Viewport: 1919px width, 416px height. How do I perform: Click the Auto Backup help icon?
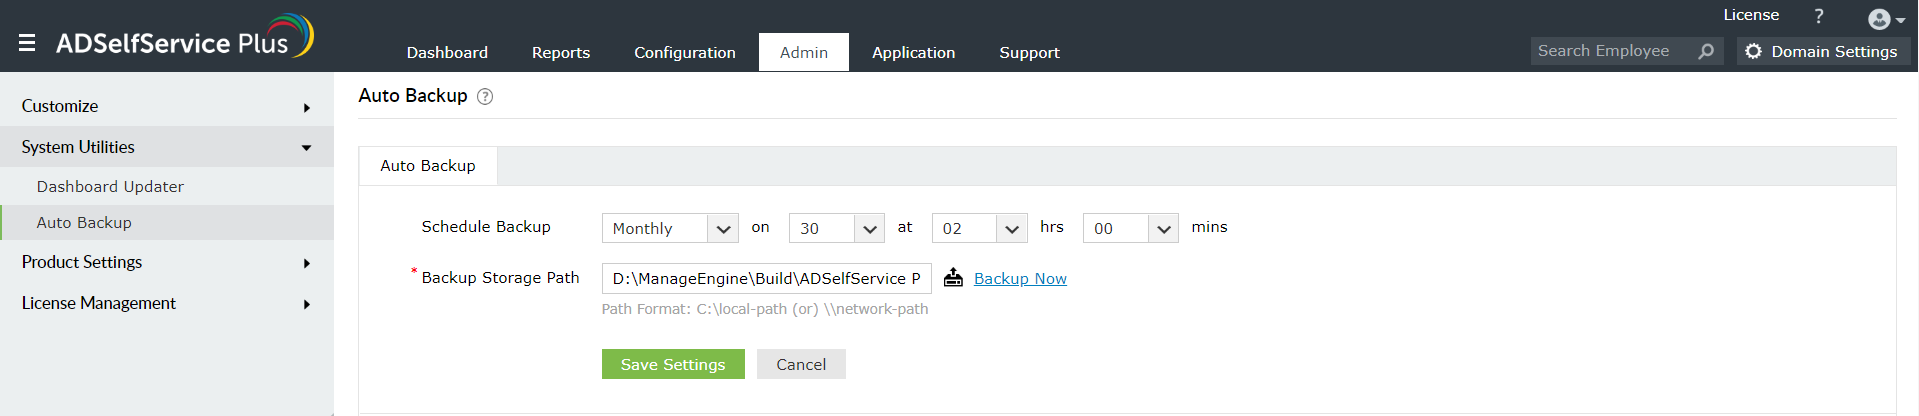point(485,97)
